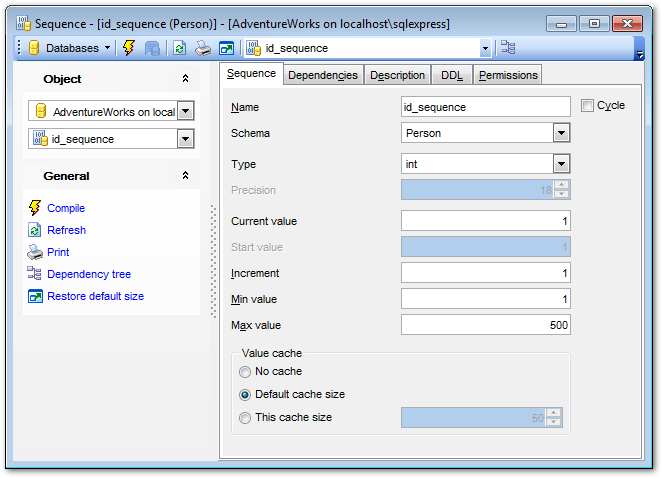Click Restore default size link
Screen dimensions: 662x478
[x=95, y=296]
